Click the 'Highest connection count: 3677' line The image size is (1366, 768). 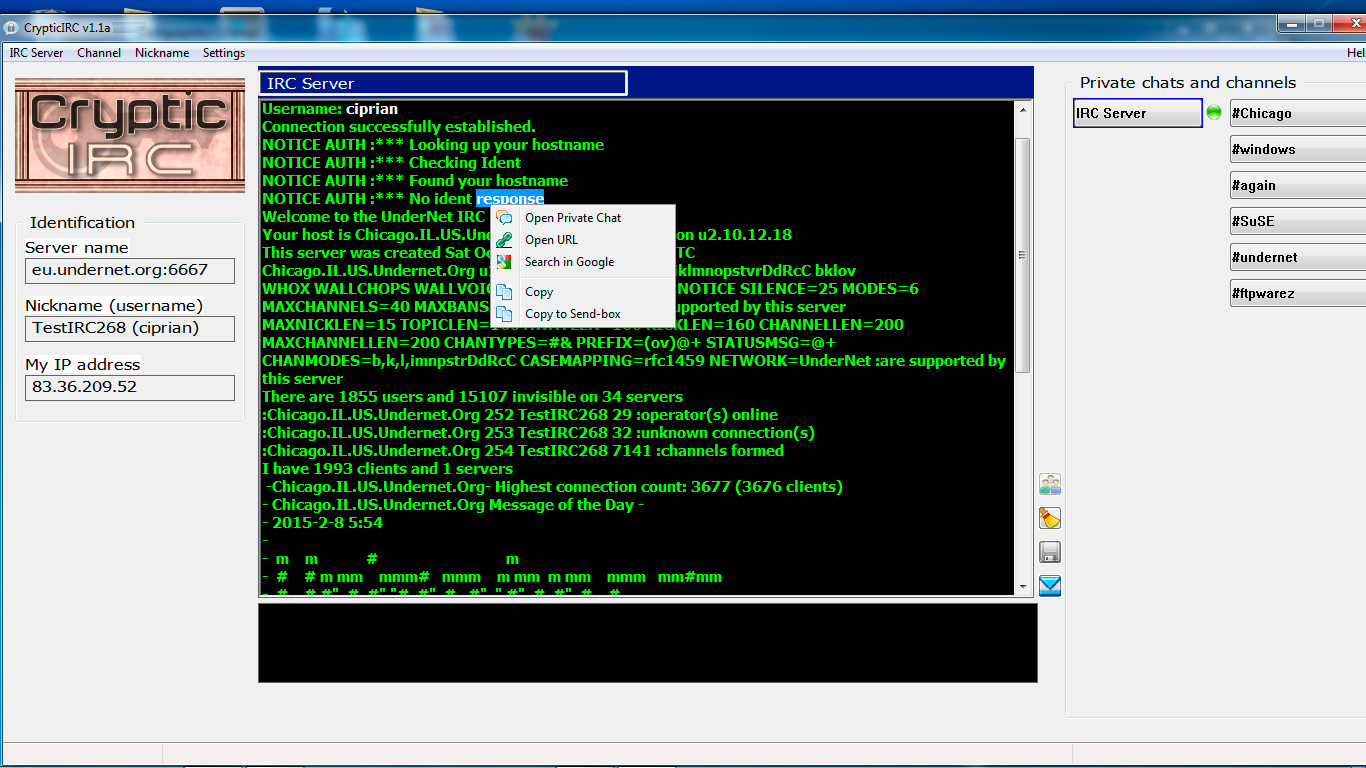click(554, 487)
